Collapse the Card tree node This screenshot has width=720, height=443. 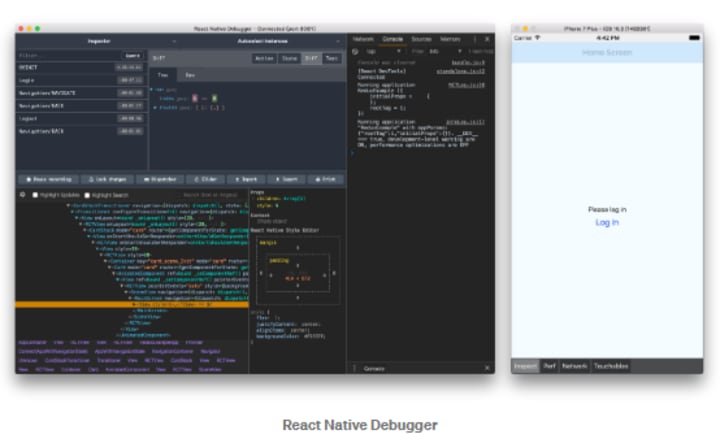[x=110, y=267]
